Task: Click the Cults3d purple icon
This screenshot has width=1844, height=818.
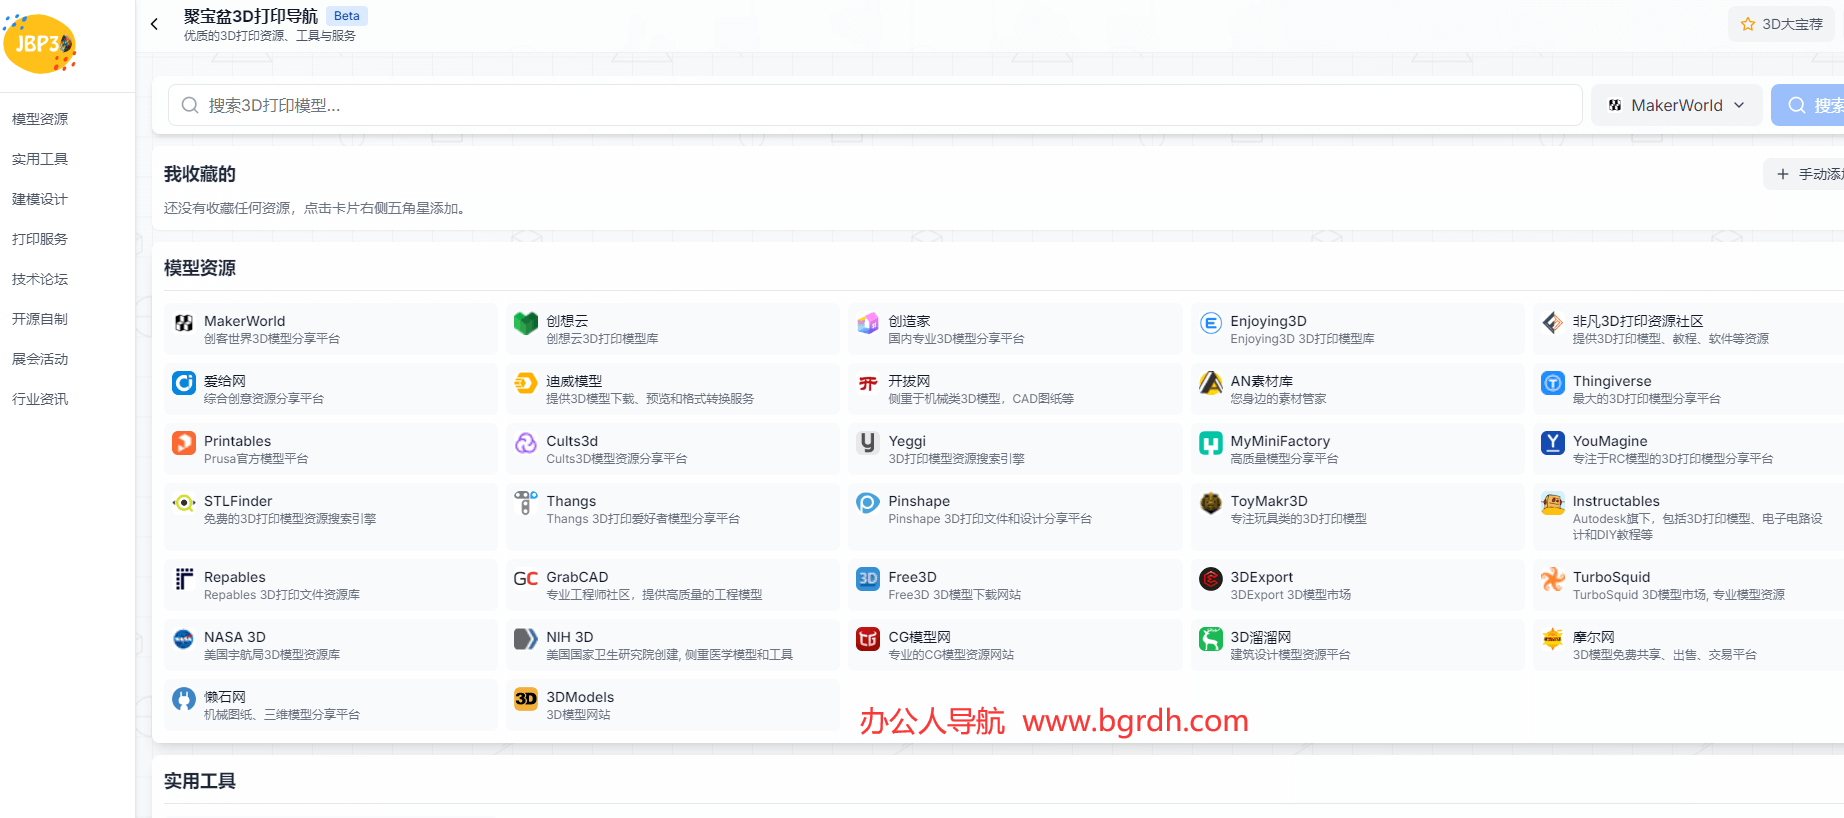Action: 526,443
